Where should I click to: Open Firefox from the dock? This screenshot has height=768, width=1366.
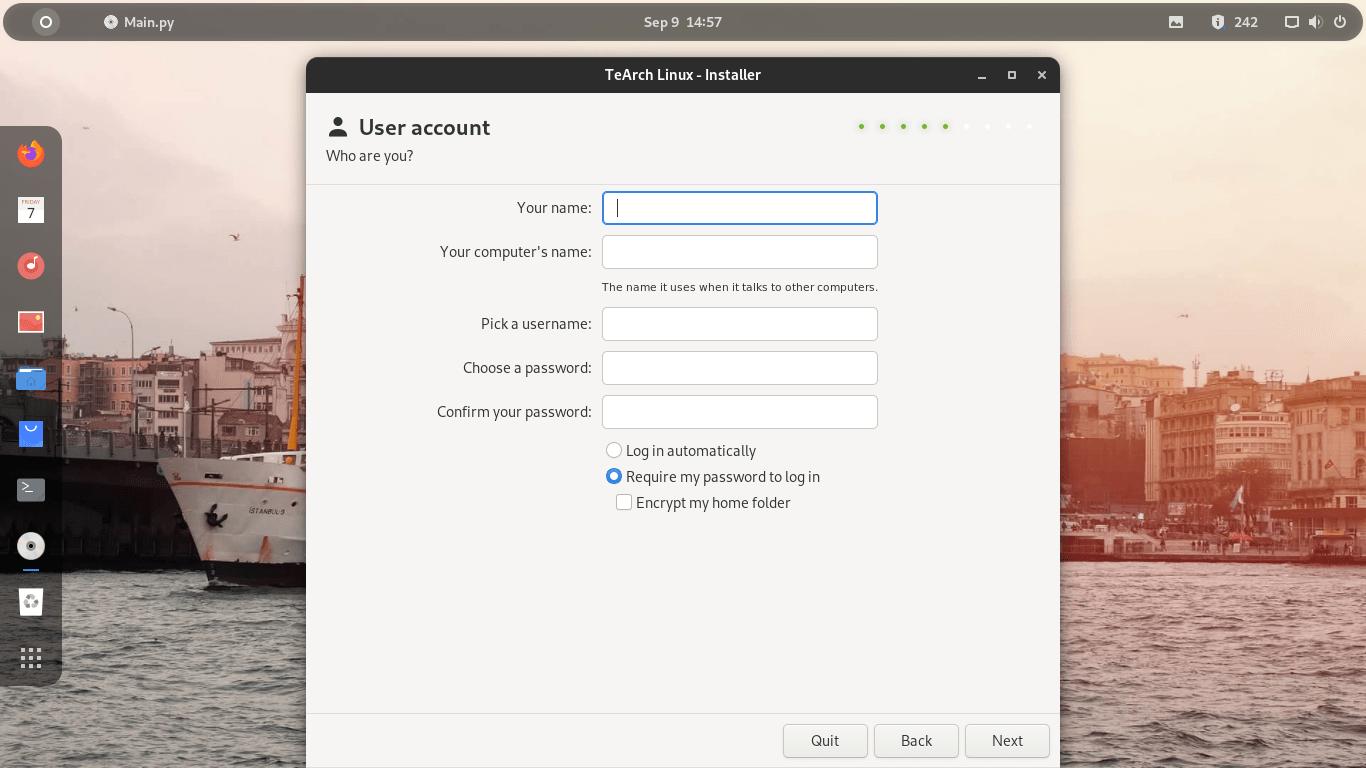31,154
